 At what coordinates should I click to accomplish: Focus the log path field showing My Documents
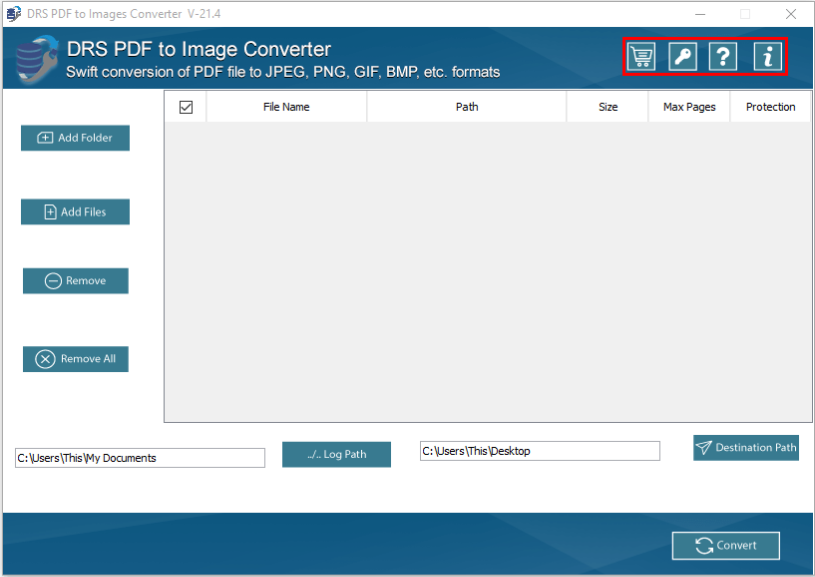coord(140,458)
